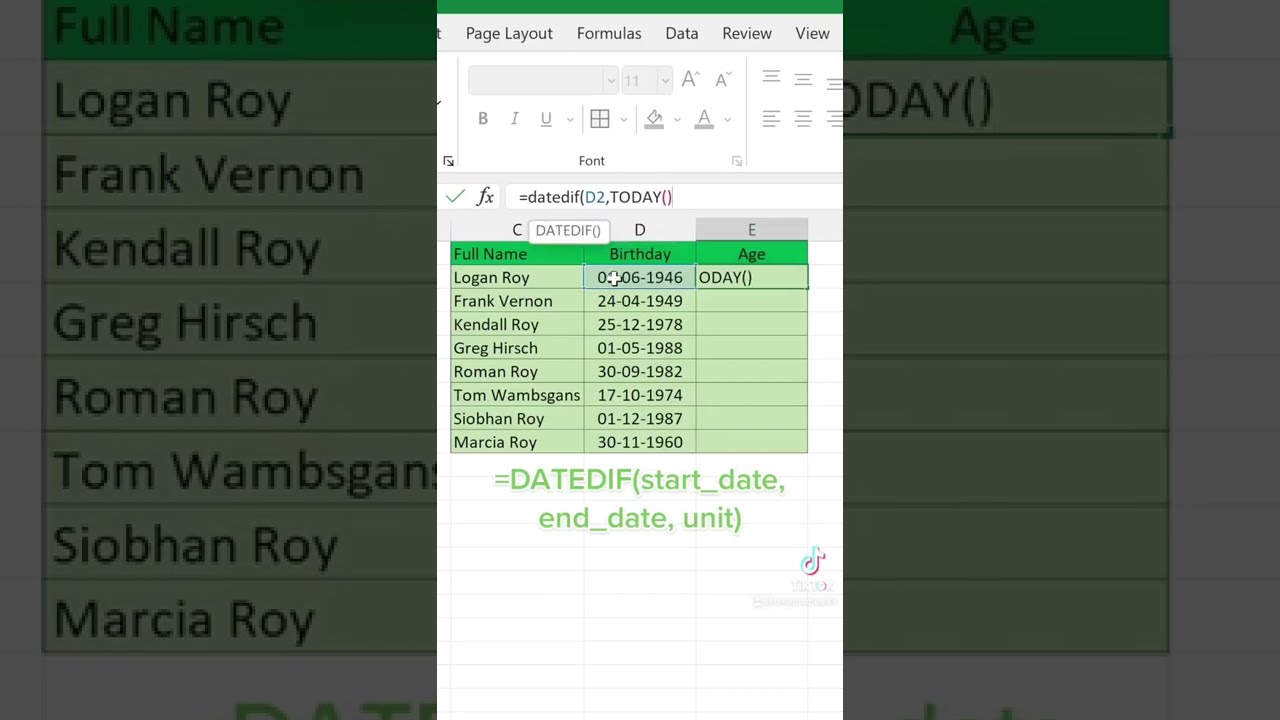Select the Birthday header cell
The height and width of the screenshot is (720, 1280).
click(640, 254)
